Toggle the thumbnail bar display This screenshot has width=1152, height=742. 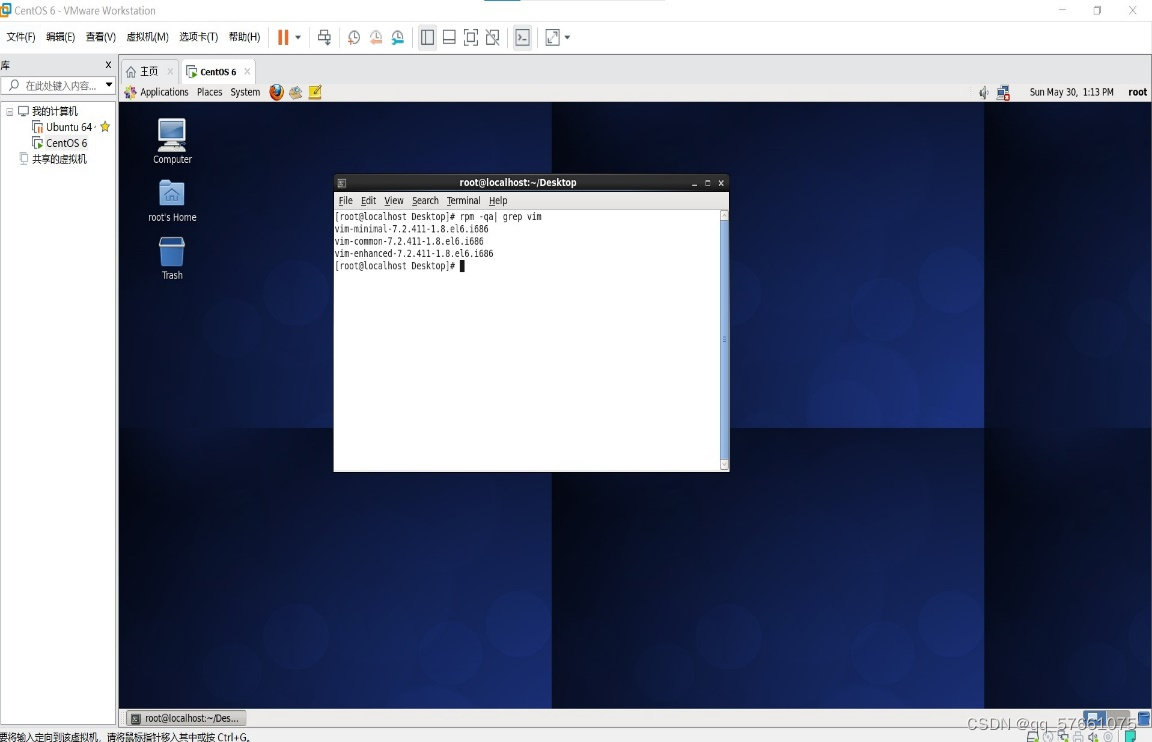coord(448,37)
